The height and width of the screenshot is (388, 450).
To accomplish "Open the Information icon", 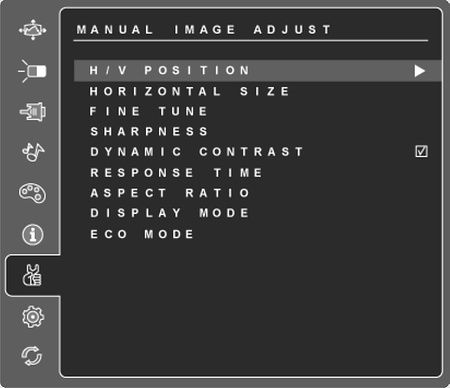I will point(32,234).
